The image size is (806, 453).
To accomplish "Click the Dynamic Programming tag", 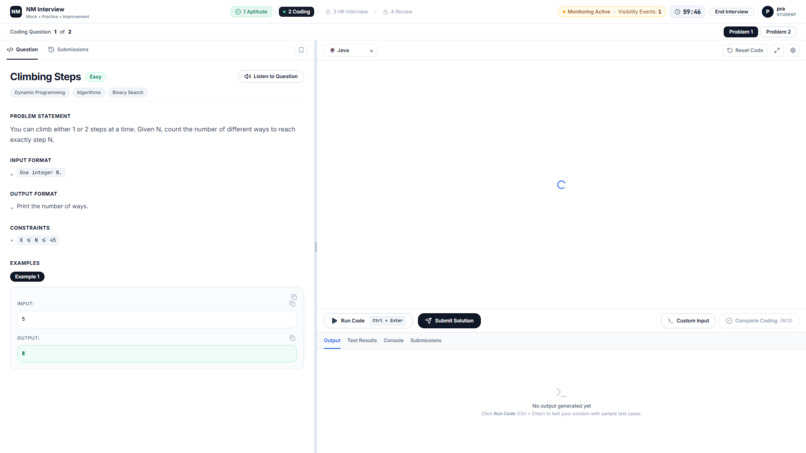I will pyautogui.click(x=40, y=93).
